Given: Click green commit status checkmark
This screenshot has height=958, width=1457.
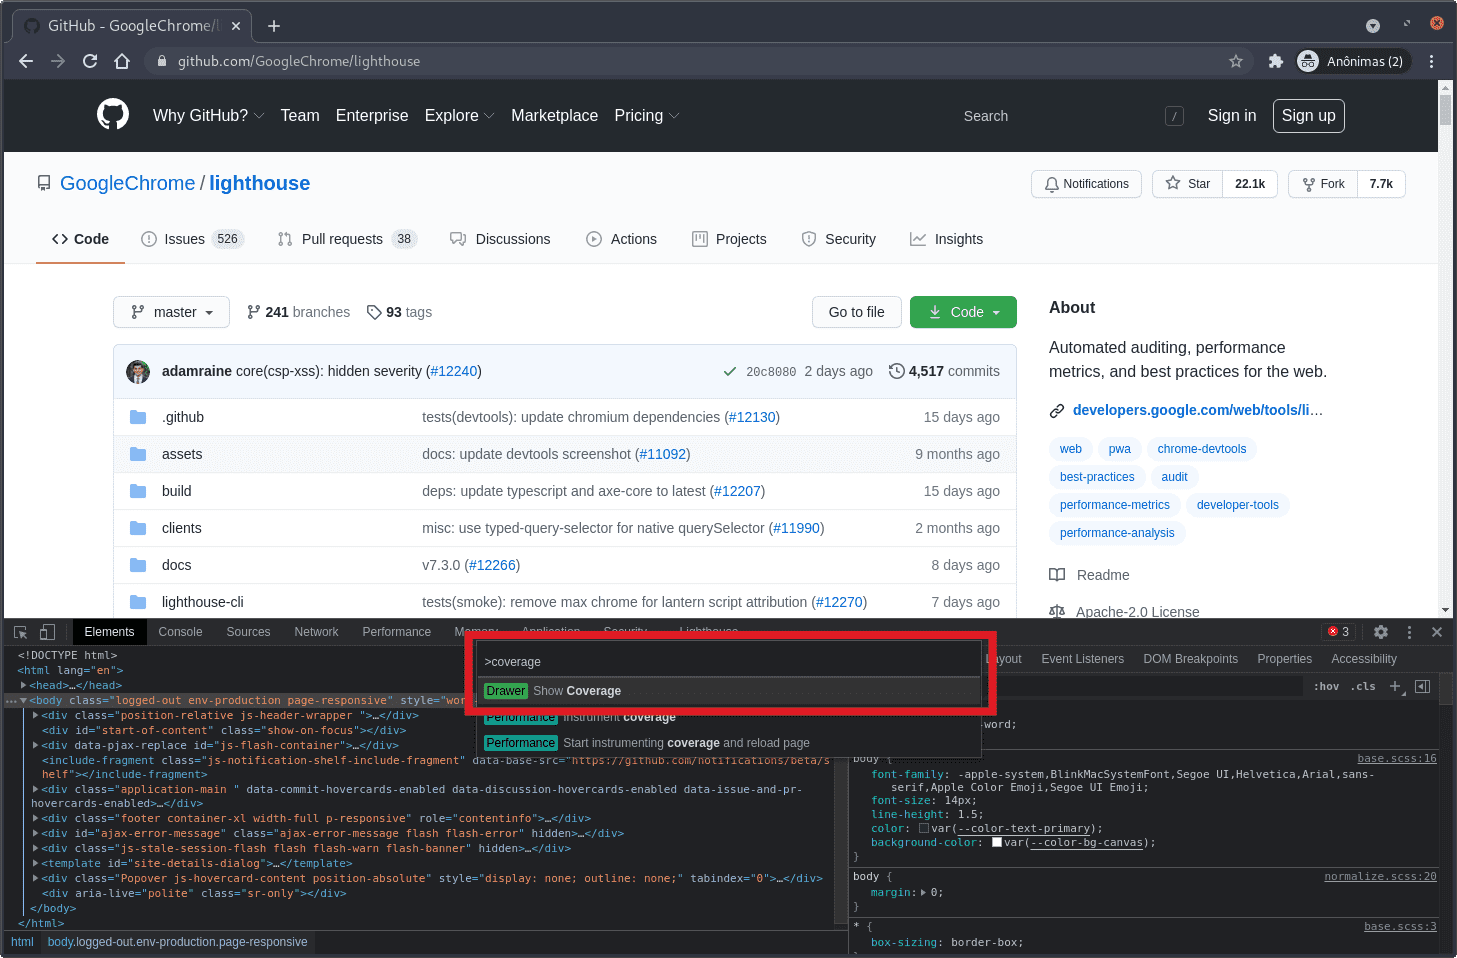Looking at the screenshot, I should 730,371.
